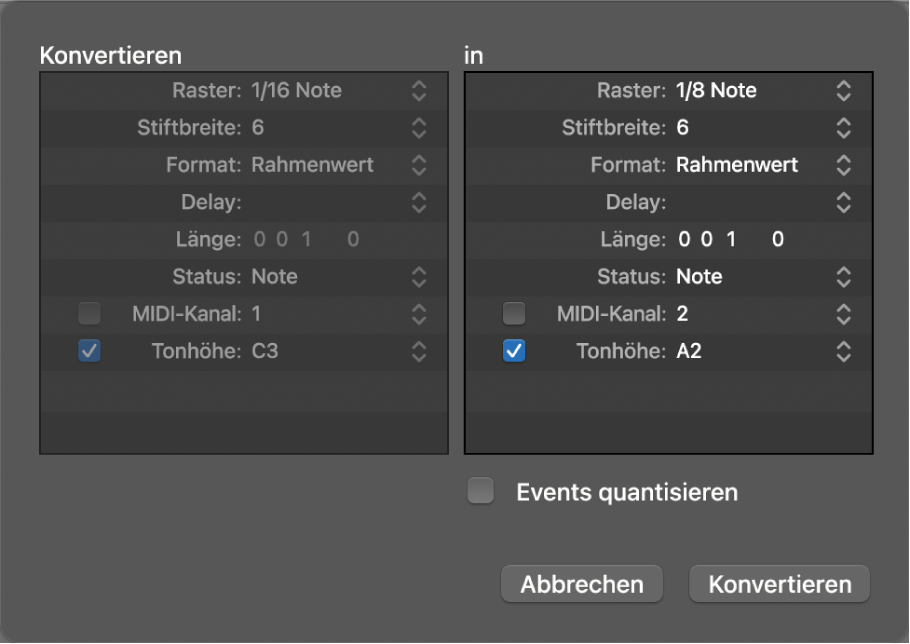This screenshot has height=644, width=910.
Task: Enable the Events quantisieren checkbox
Action: click(x=481, y=491)
